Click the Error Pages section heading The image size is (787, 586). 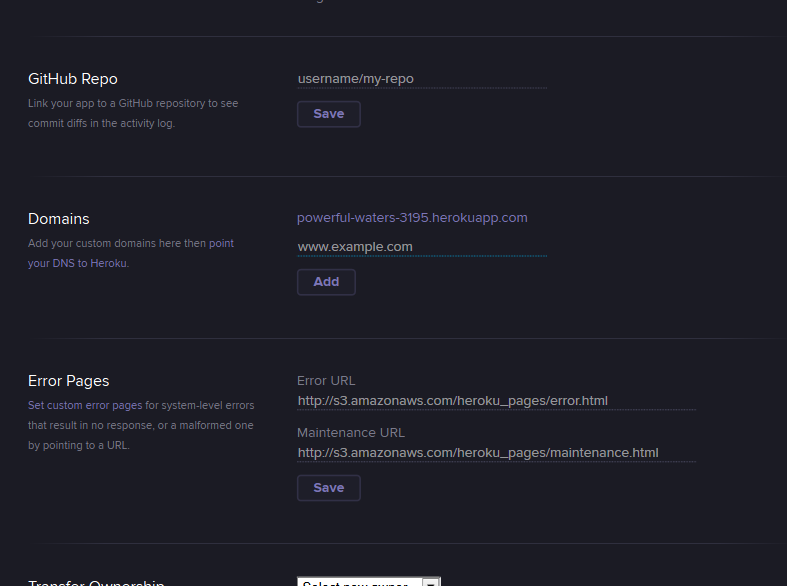tap(68, 381)
